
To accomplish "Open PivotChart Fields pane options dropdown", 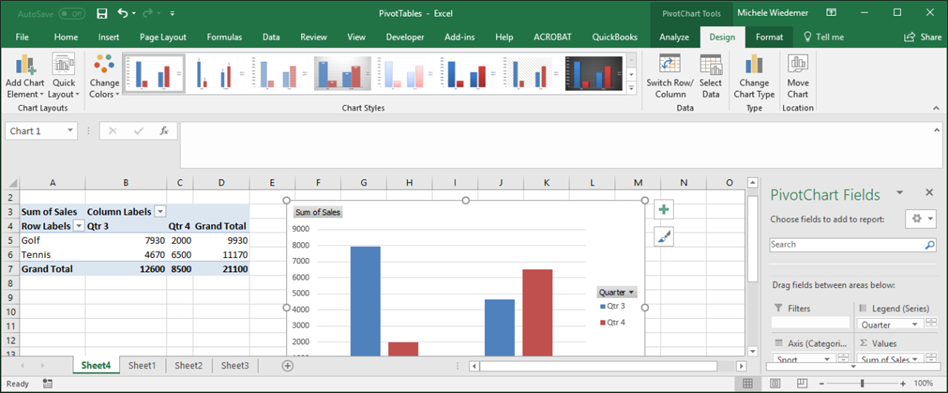I will 900,192.
